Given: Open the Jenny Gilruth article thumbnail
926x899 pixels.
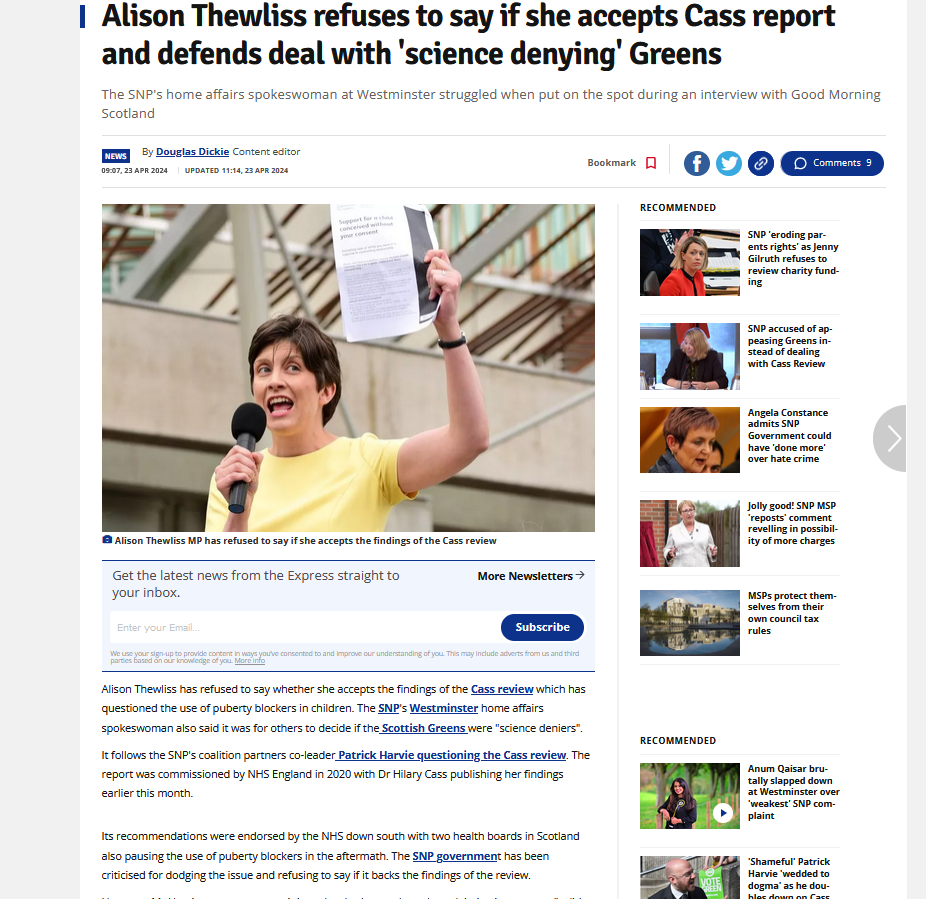Looking at the screenshot, I should click(x=690, y=262).
